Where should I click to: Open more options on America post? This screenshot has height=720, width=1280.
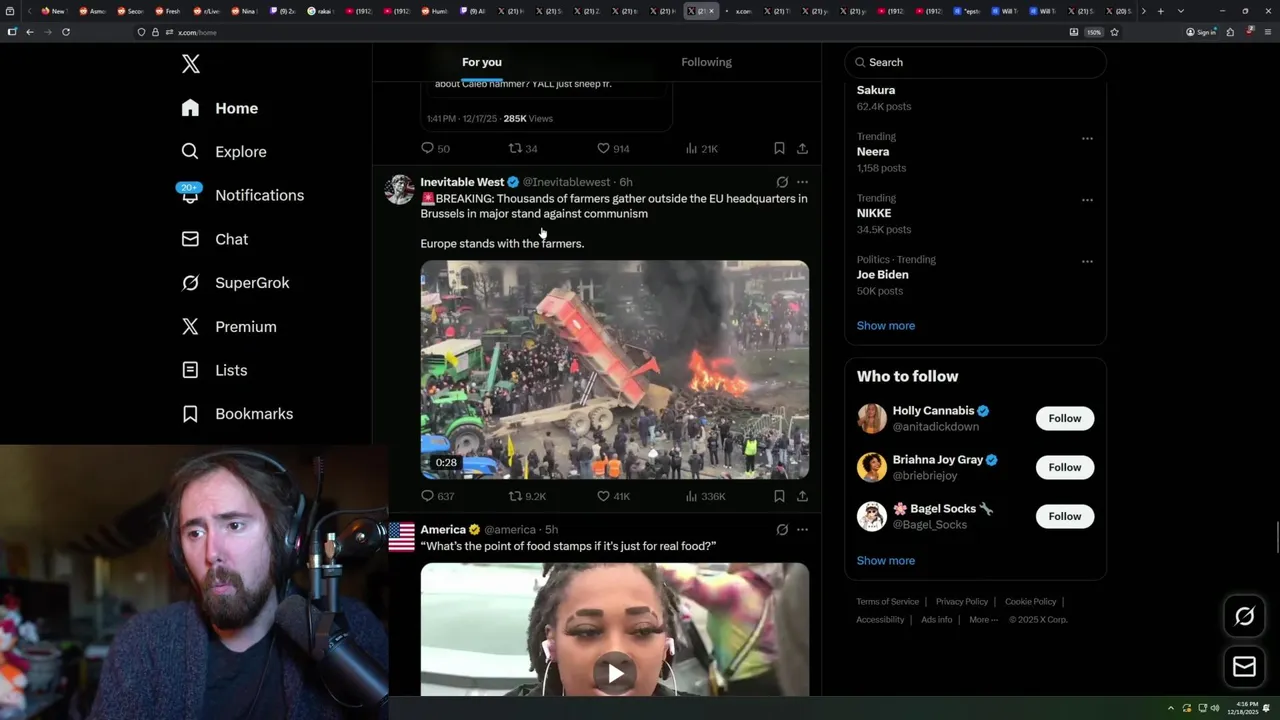pos(802,530)
